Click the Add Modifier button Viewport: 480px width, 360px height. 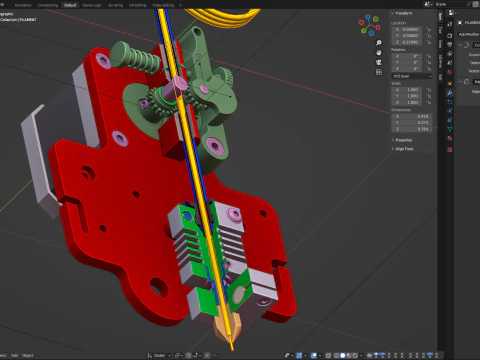pyautogui.click(x=469, y=34)
